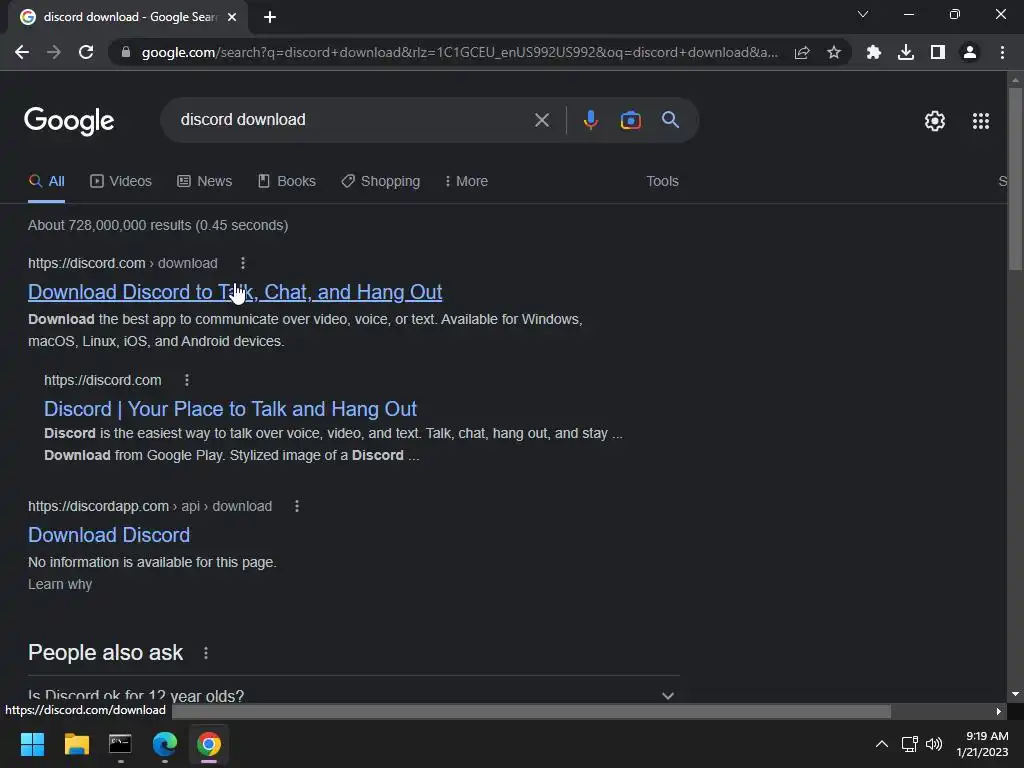Bookmark this tab with the star
The height and width of the screenshot is (768, 1024).
point(834,52)
